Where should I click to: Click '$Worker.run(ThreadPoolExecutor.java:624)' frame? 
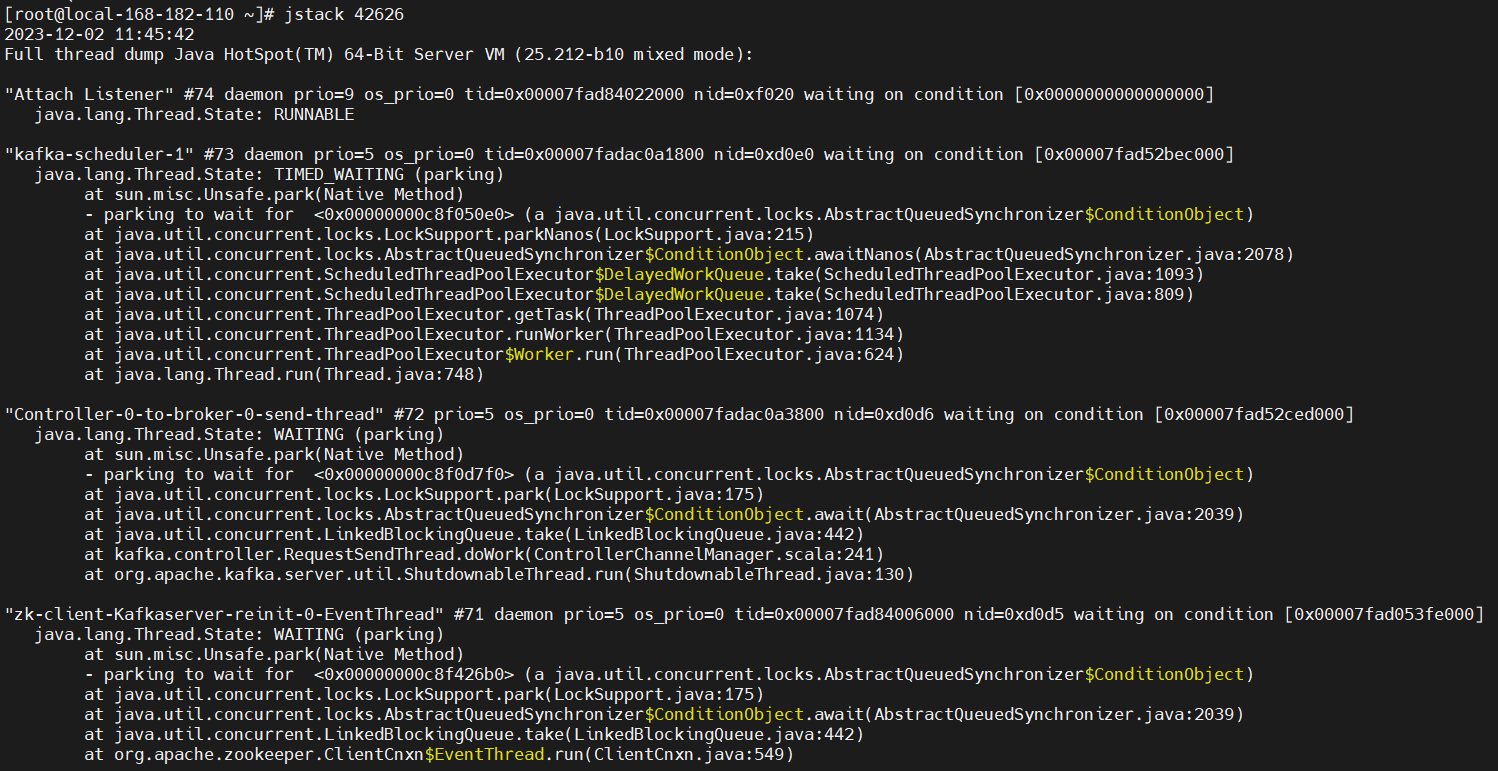pos(494,354)
